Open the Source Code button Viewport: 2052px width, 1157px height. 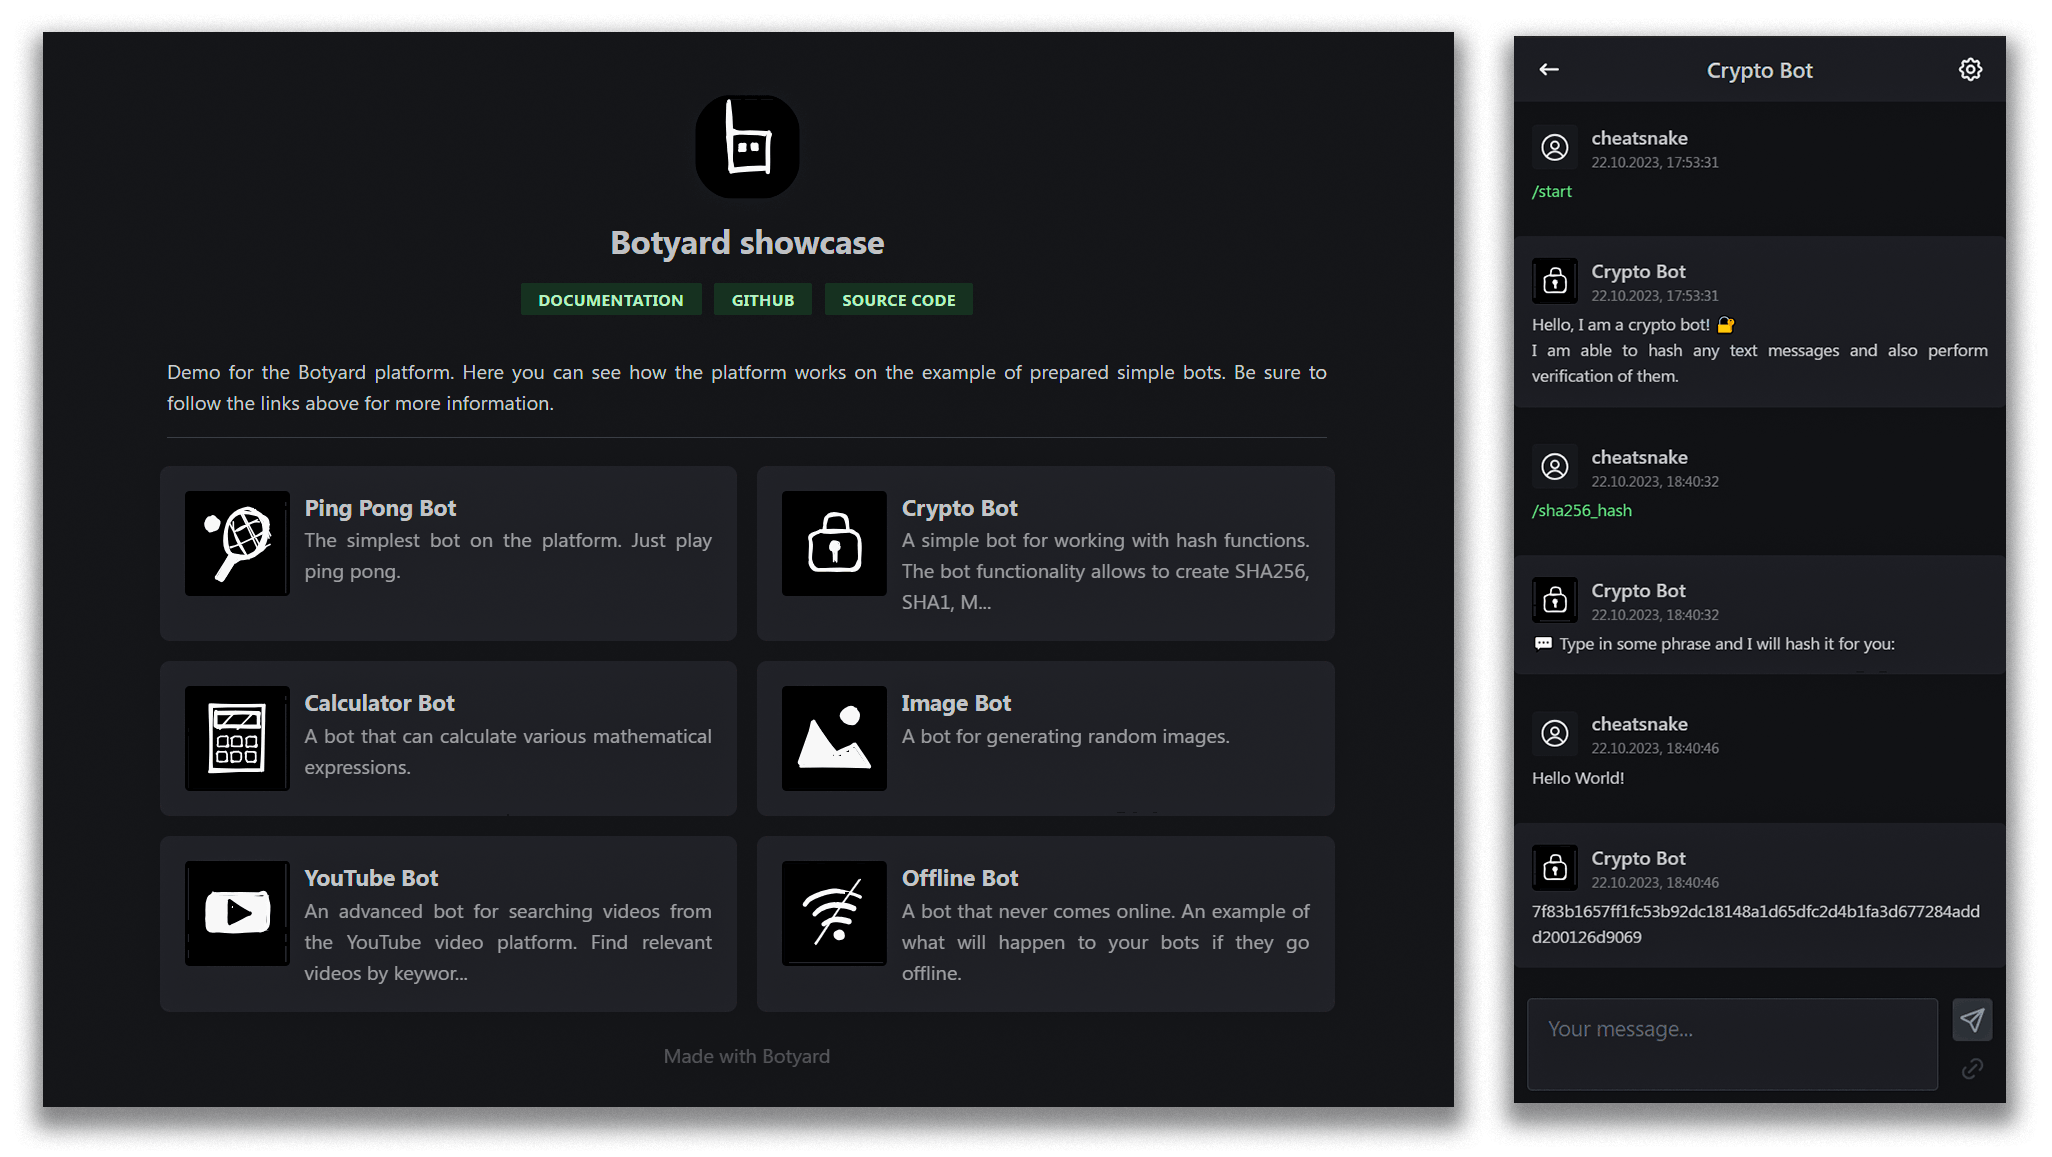point(898,300)
